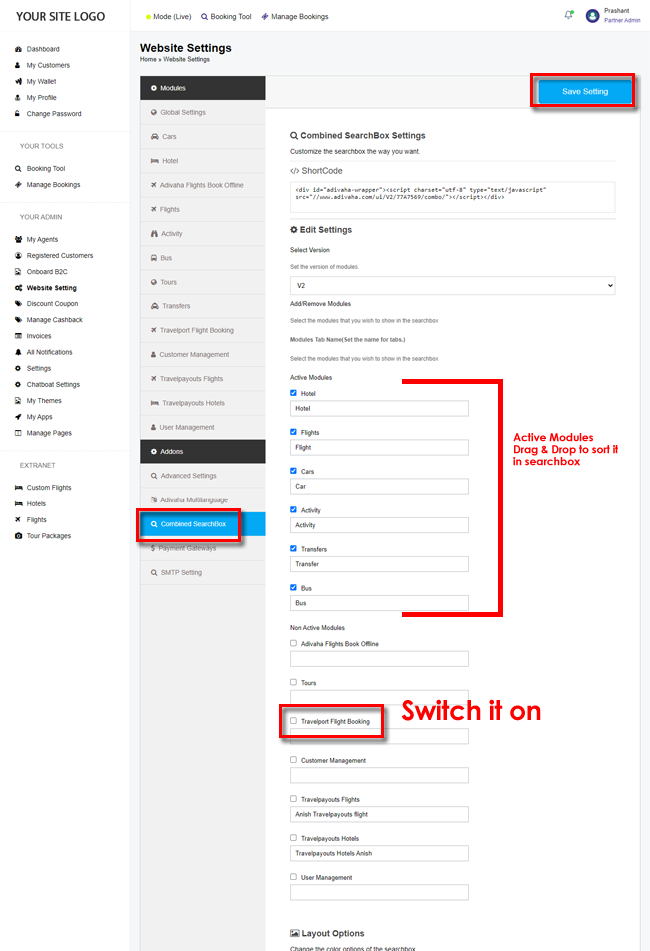Click the Manage Bookings plane icon in sidebar
Viewport: 650px width, 951px height.
coord(18,184)
